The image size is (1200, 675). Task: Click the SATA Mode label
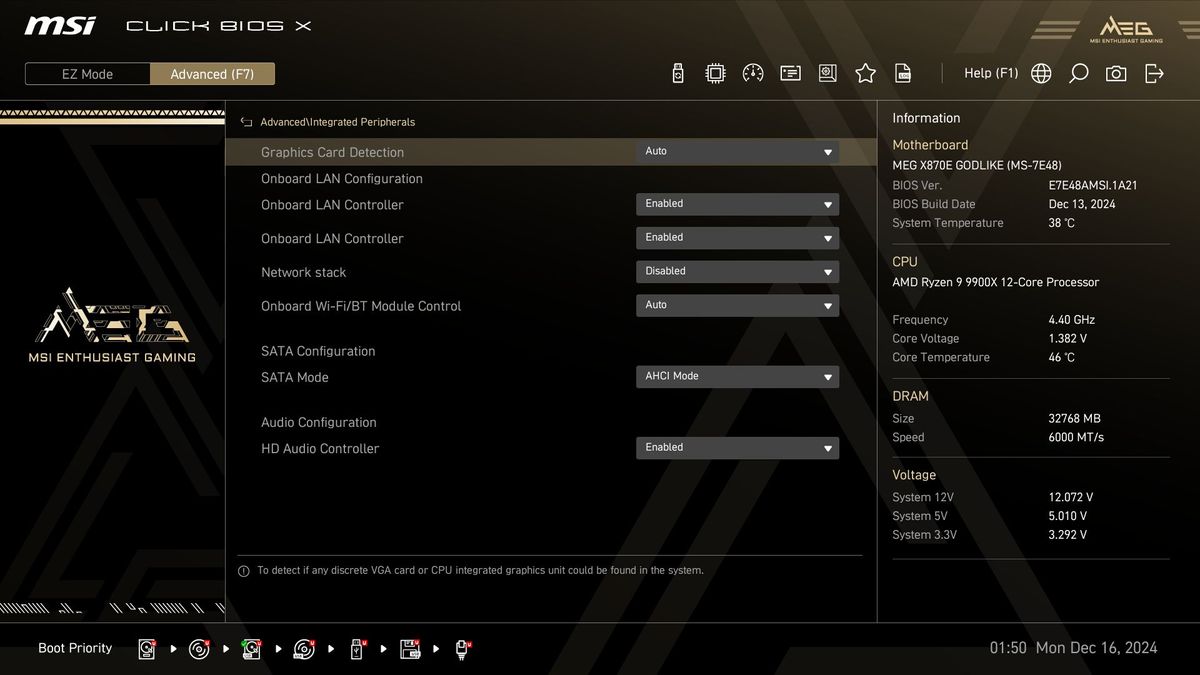pos(295,377)
